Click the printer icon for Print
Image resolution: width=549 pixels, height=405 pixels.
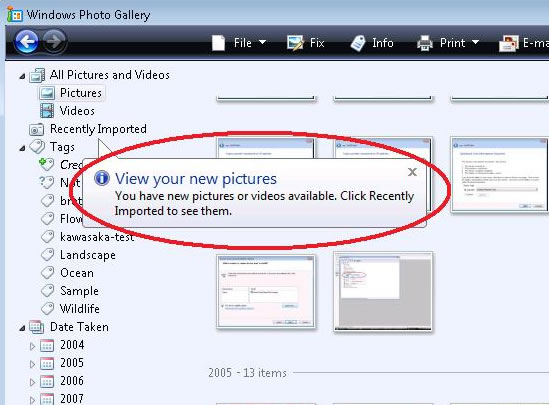pos(425,43)
